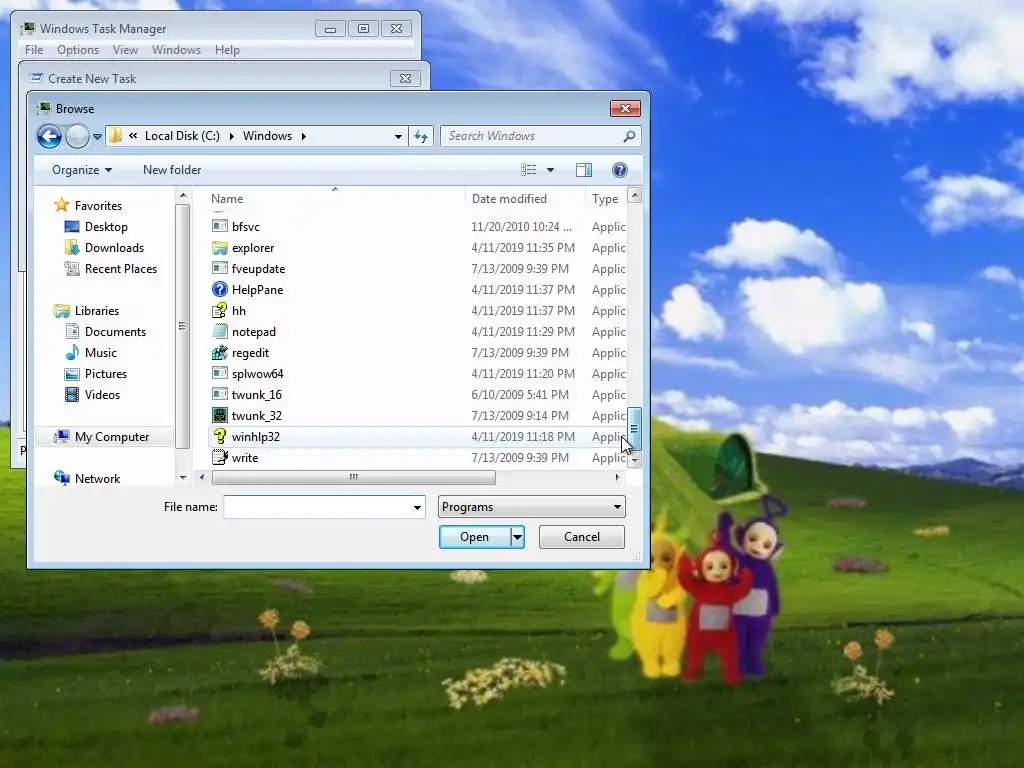This screenshot has height=768, width=1024.
Task: Select Recent Places in navigation pane
Action: point(121,268)
